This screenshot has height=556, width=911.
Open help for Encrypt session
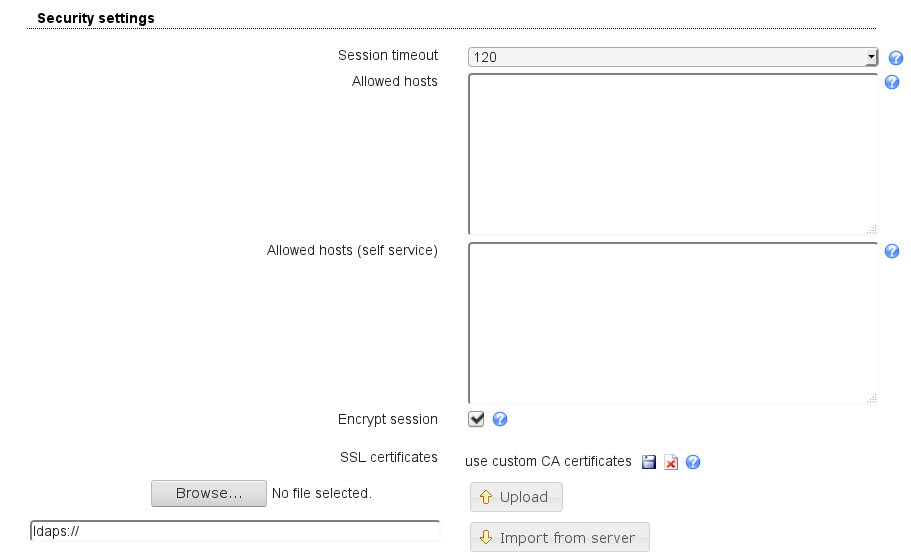coord(500,419)
